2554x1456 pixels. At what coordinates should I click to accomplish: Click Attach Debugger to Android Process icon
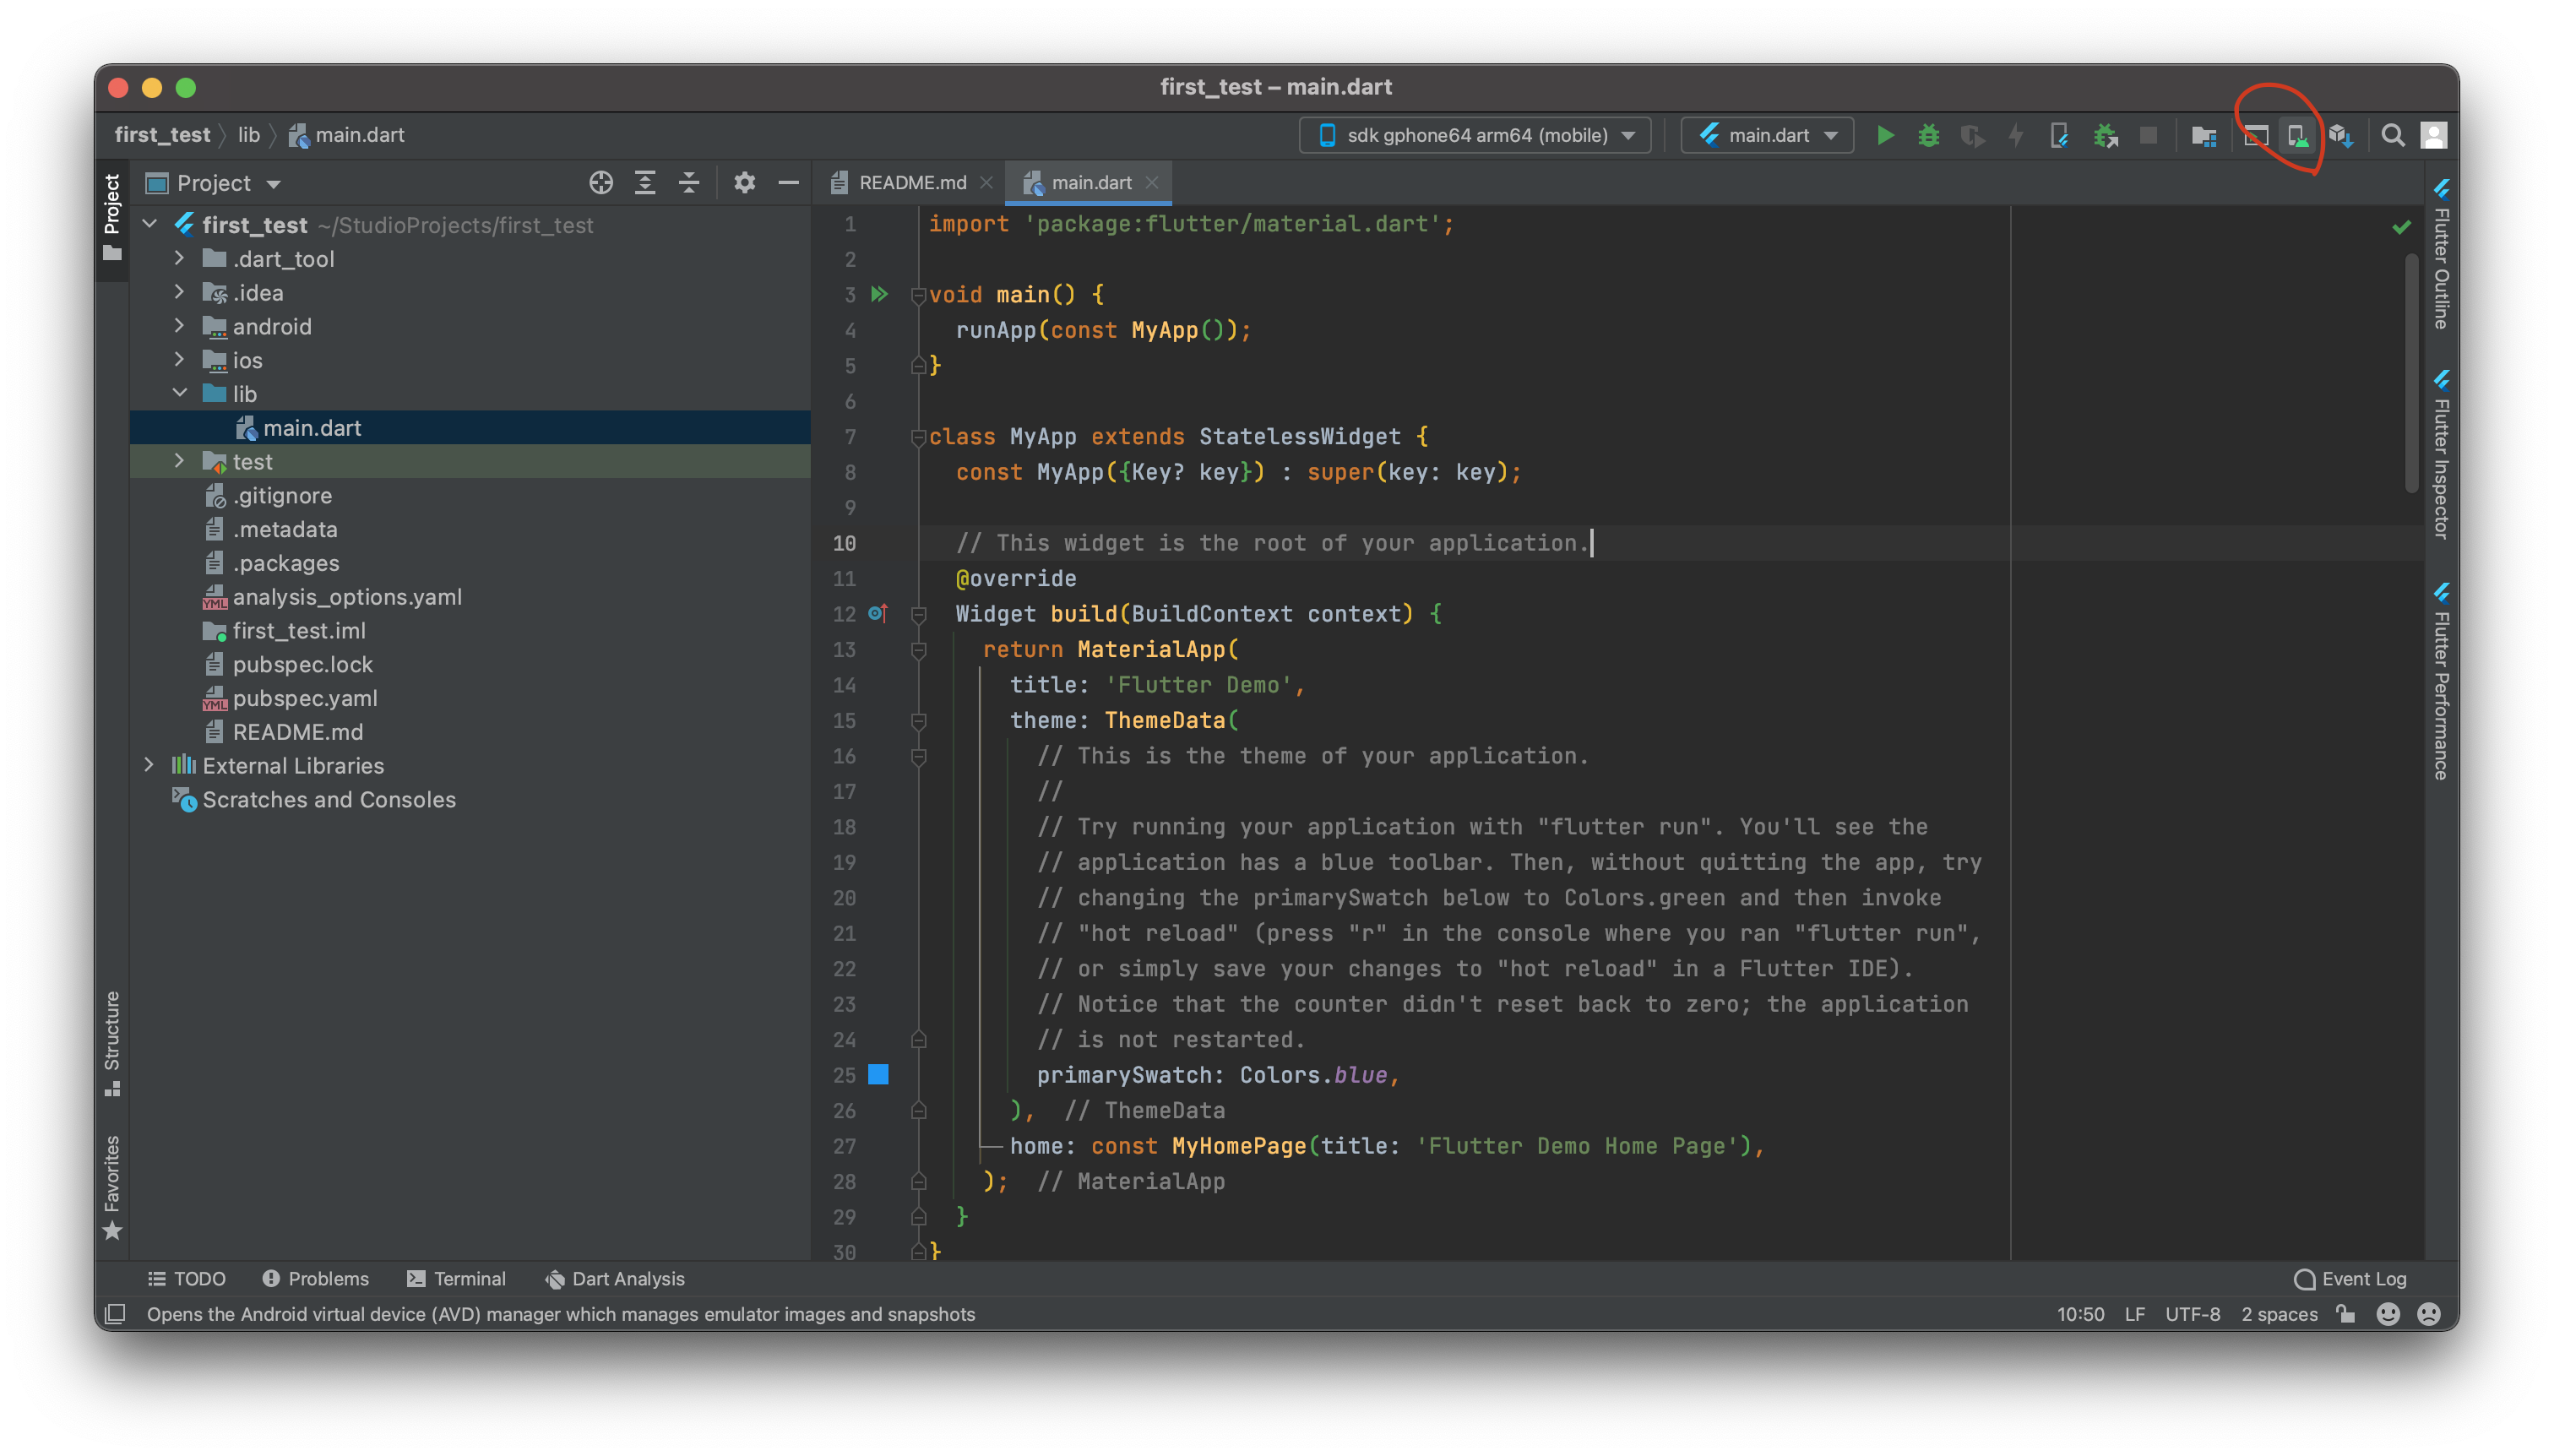2105,136
